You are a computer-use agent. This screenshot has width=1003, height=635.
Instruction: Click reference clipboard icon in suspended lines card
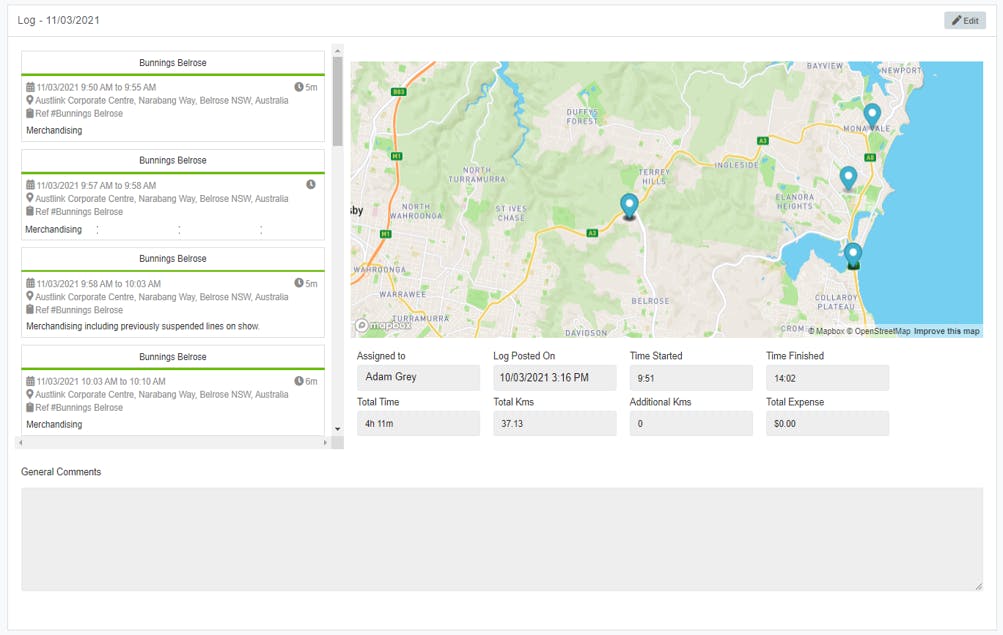click(x=30, y=310)
